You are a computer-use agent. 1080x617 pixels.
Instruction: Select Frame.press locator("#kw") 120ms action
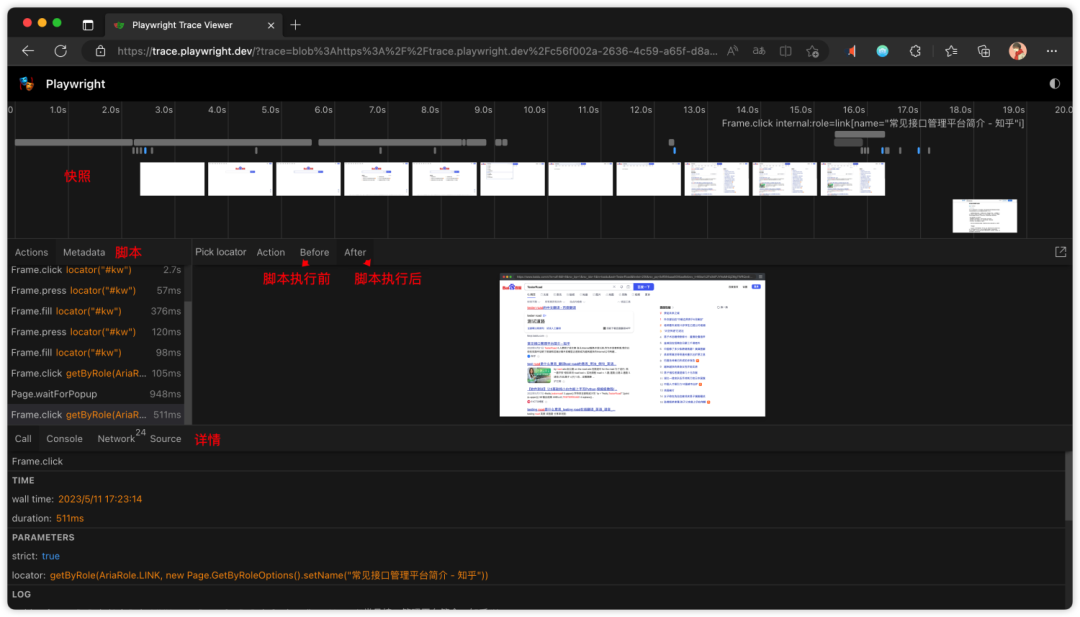(96, 332)
